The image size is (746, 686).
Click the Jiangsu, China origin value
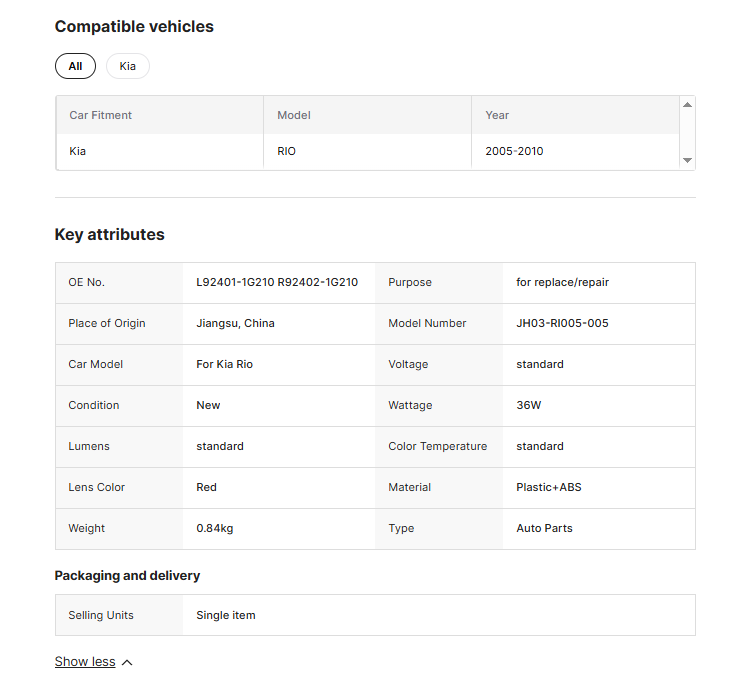235,323
